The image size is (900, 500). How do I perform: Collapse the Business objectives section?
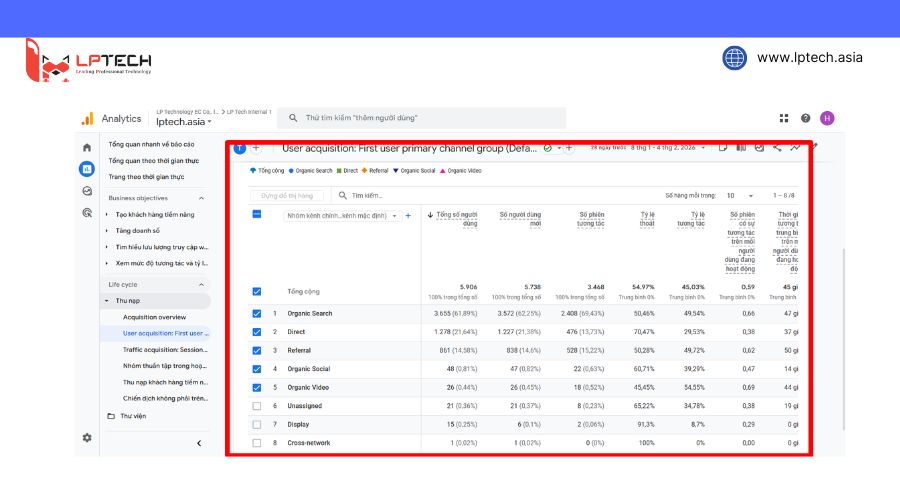[x=201, y=198]
